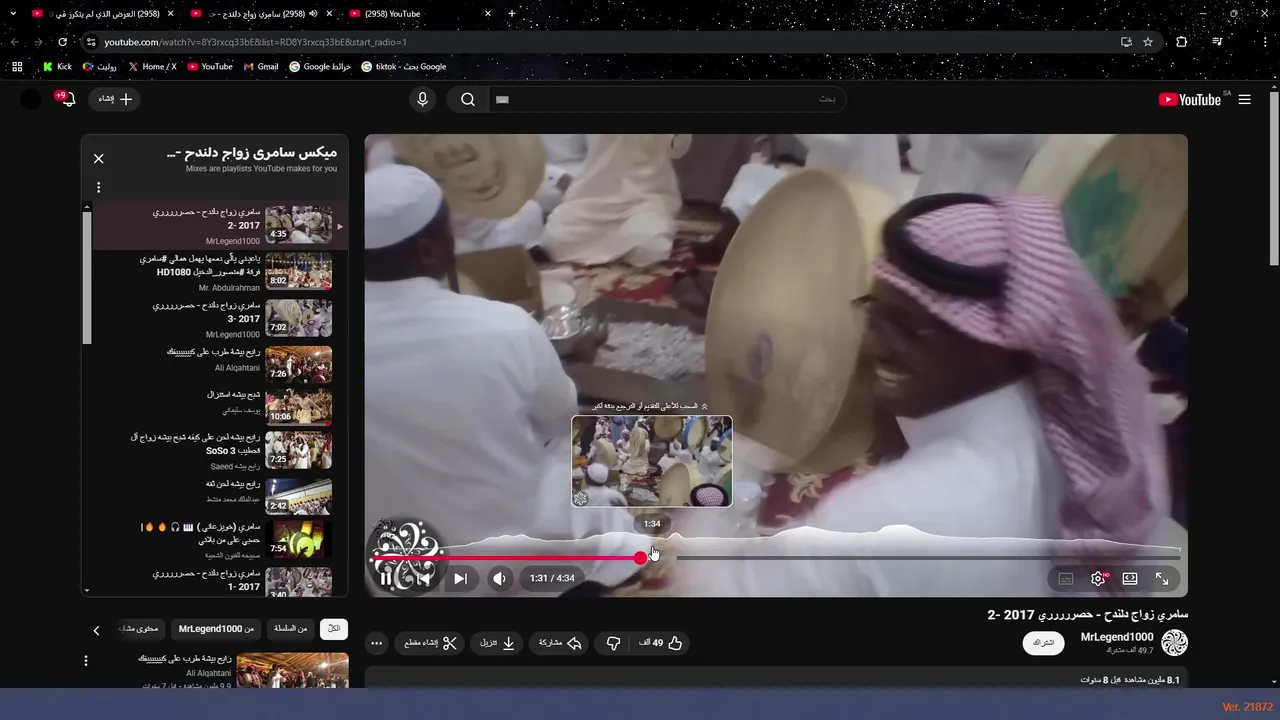Open more actions ellipsis below video
1280x720 pixels.
click(x=376, y=643)
